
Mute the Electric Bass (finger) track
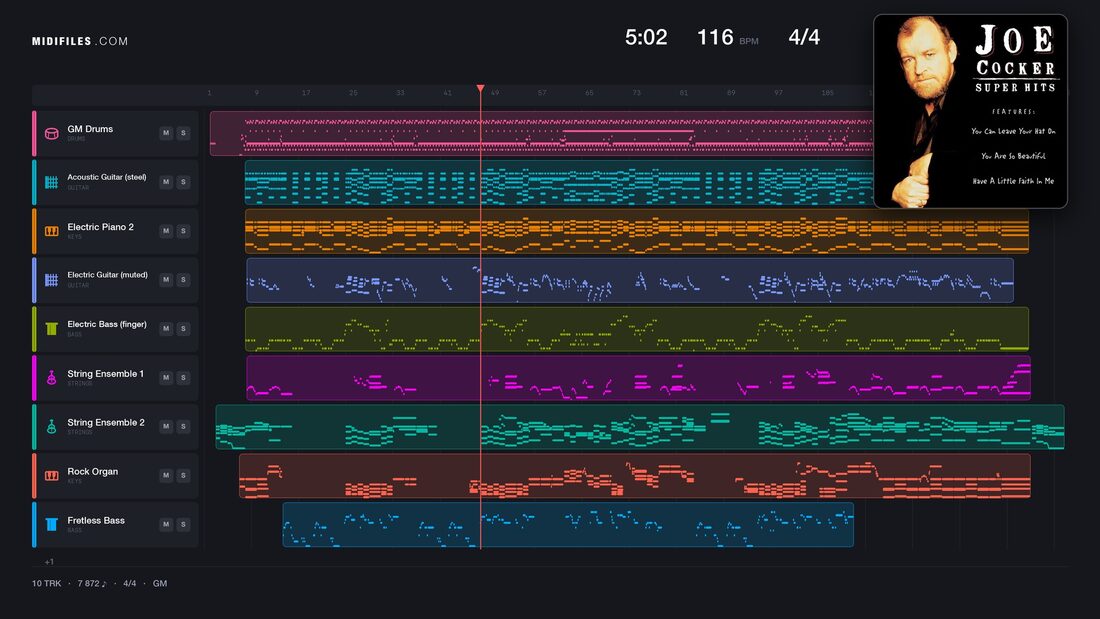166,328
